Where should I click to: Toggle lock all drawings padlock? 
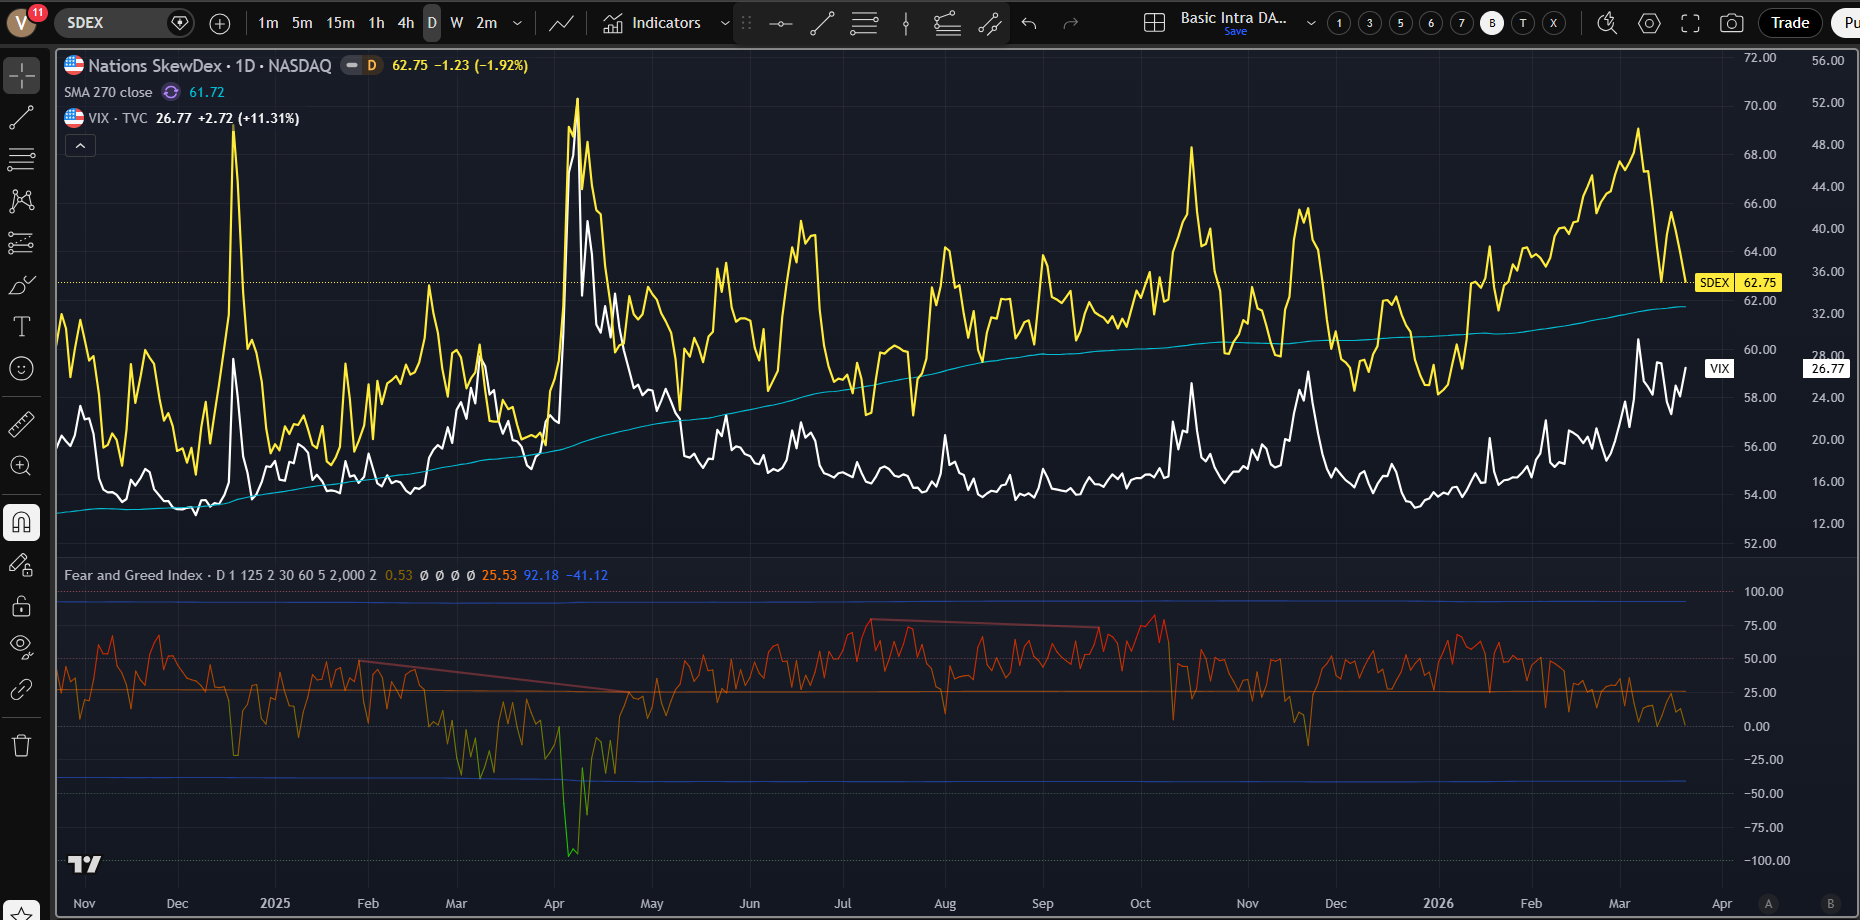(x=22, y=606)
